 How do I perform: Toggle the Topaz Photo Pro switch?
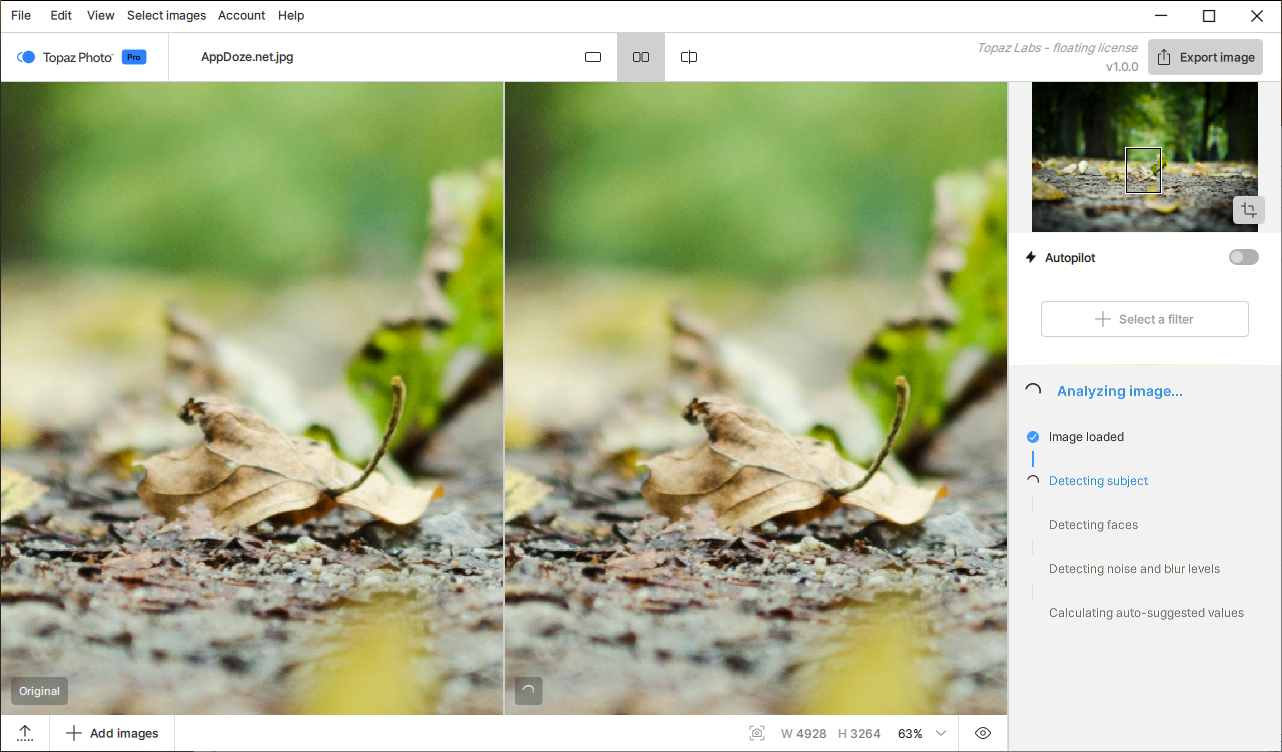click(26, 57)
